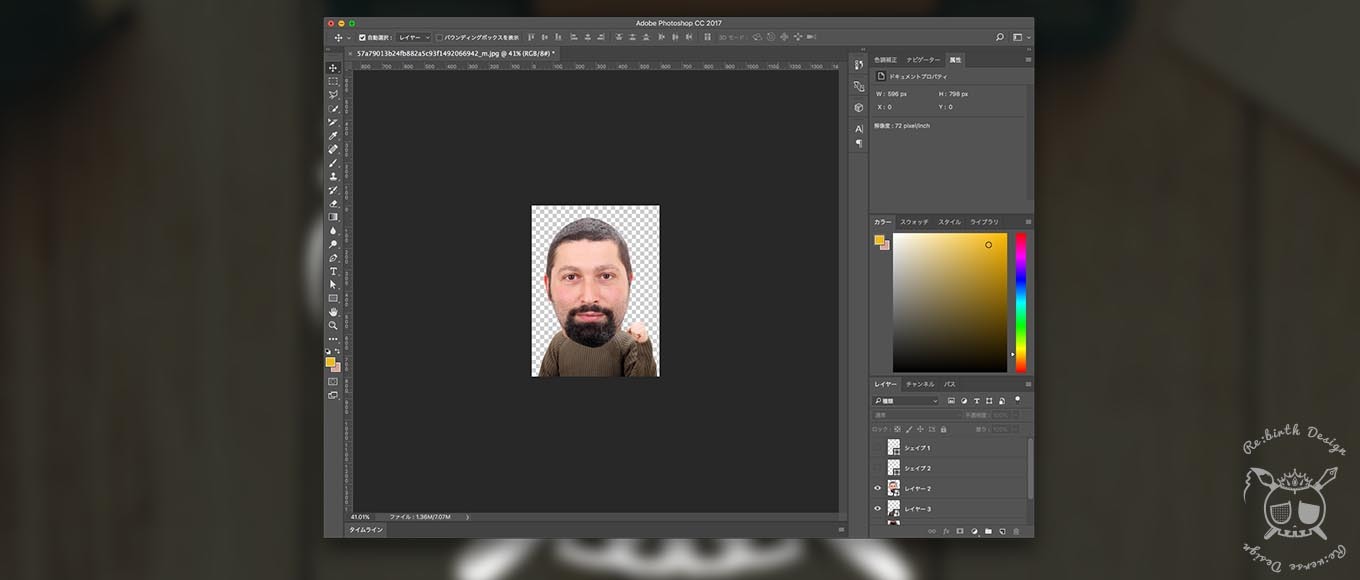Select the Hand tool

tap(333, 312)
